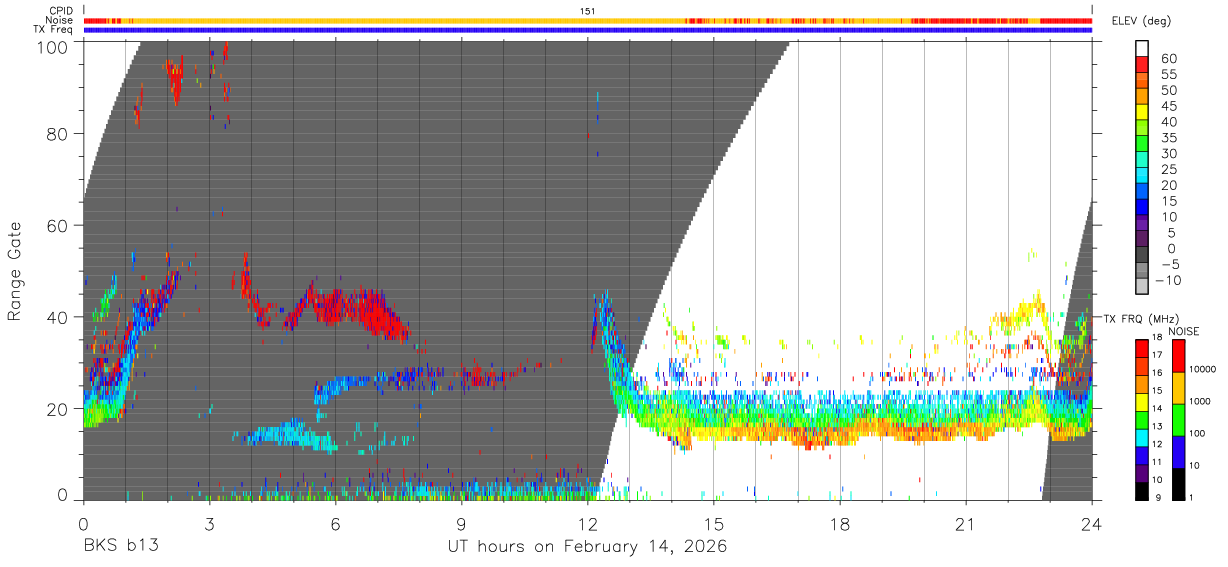Click the CPID label at top left
Screen dimensions: 1228x567
coord(60,11)
